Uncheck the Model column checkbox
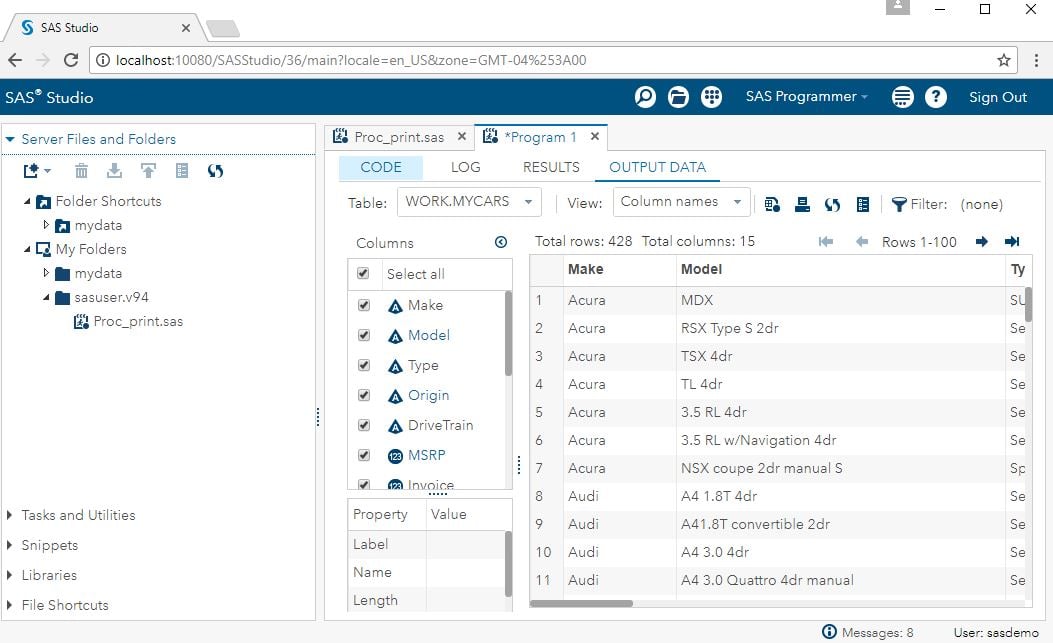 tap(364, 335)
